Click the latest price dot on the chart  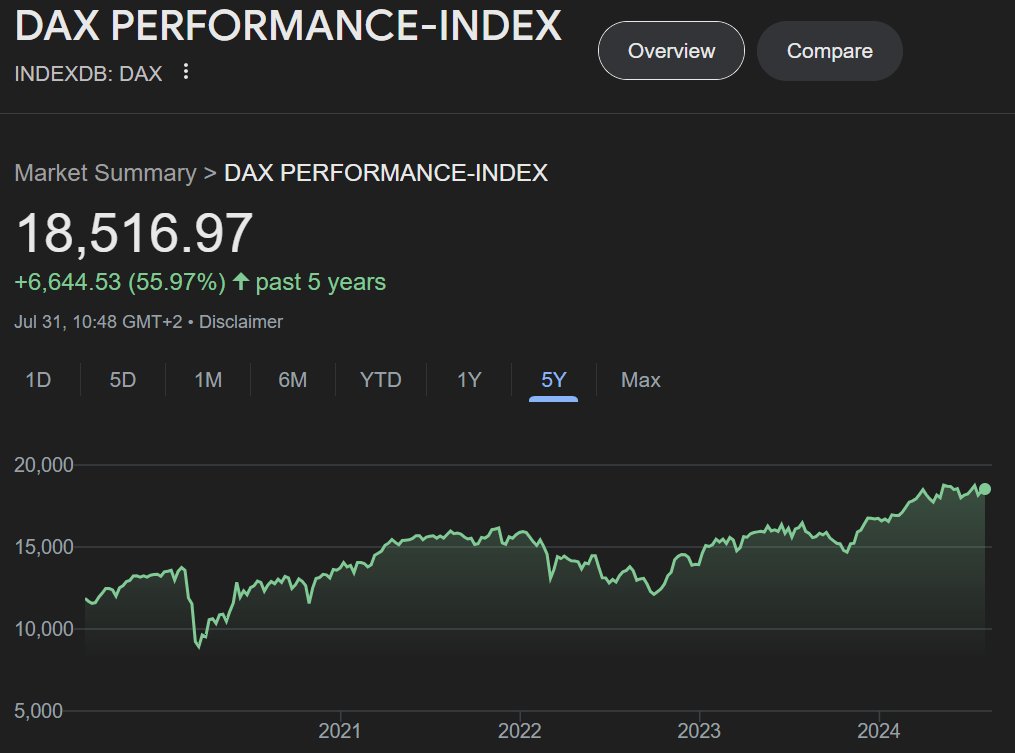pyautogui.click(x=983, y=488)
